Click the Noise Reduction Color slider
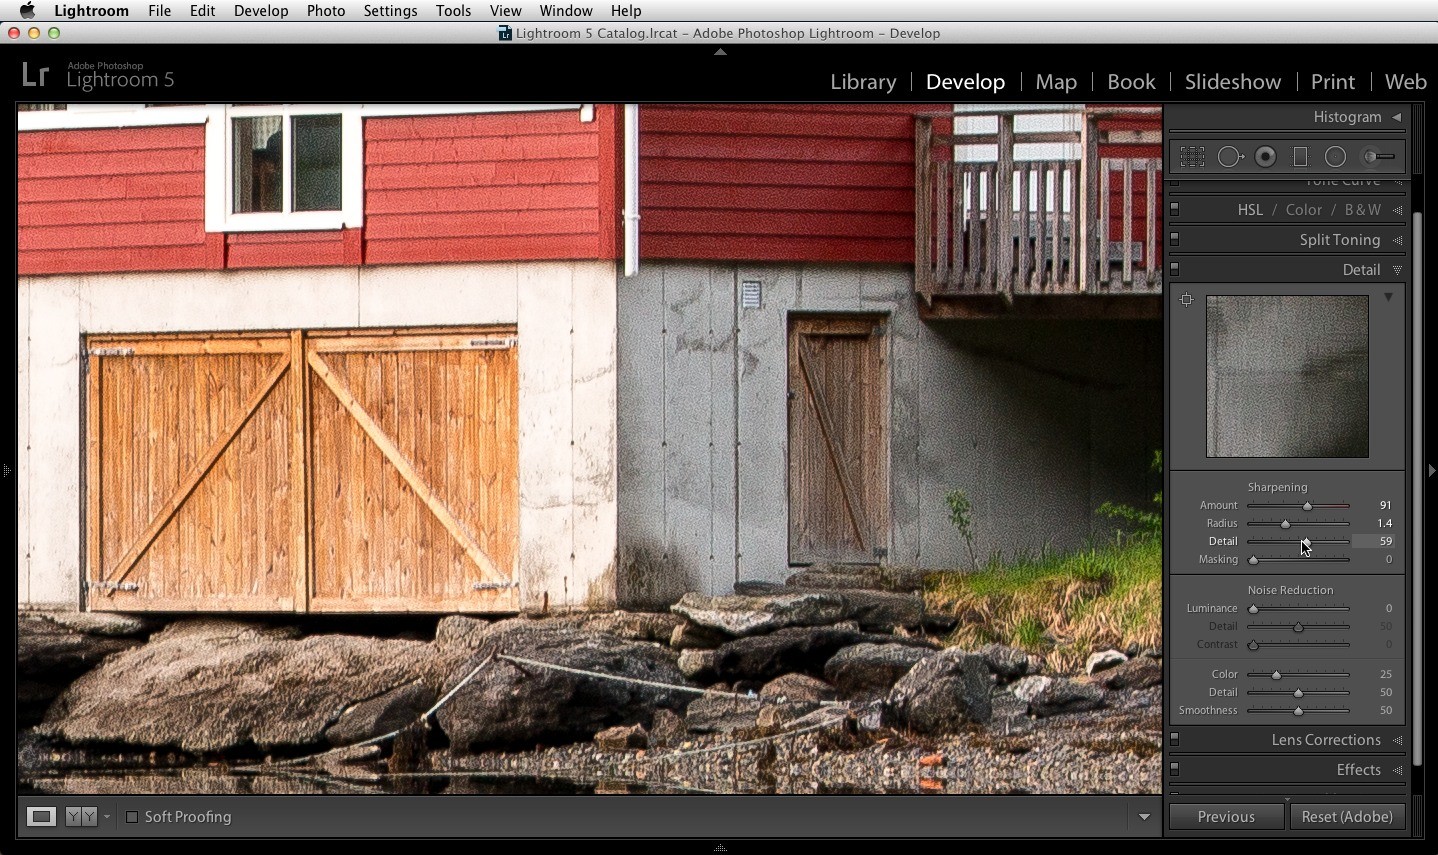 pos(1298,675)
